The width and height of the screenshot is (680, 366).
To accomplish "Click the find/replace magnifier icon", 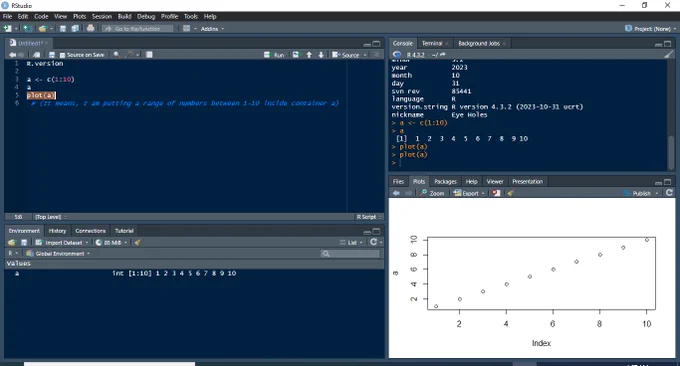I will [116, 55].
